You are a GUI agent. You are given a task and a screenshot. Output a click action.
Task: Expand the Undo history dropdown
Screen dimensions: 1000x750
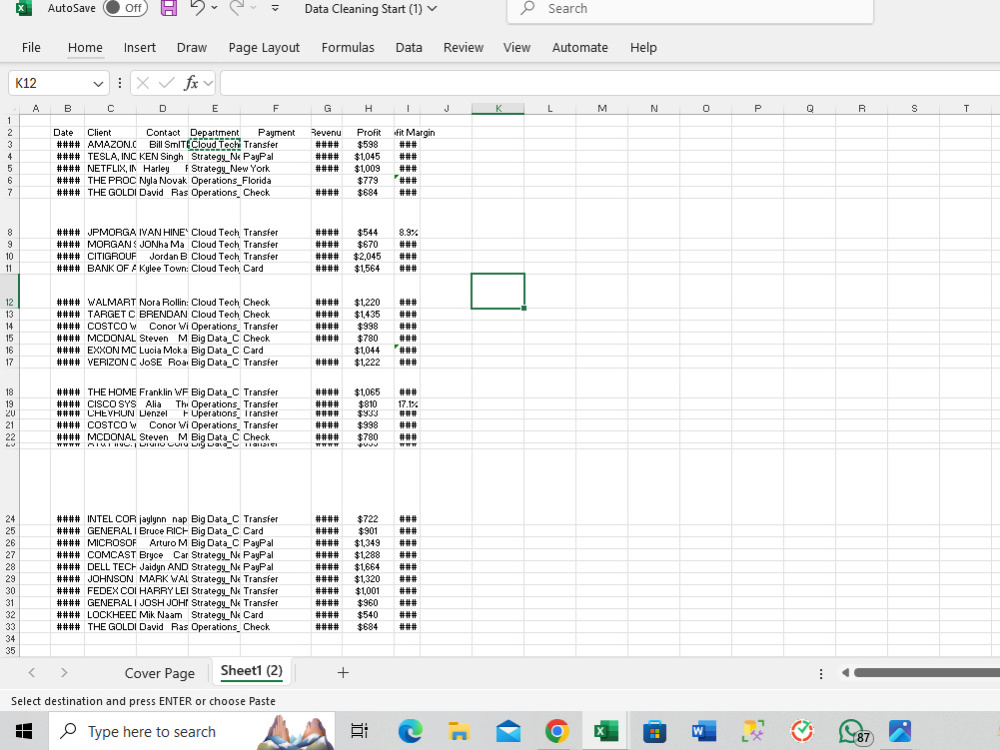pyautogui.click(x=214, y=8)
